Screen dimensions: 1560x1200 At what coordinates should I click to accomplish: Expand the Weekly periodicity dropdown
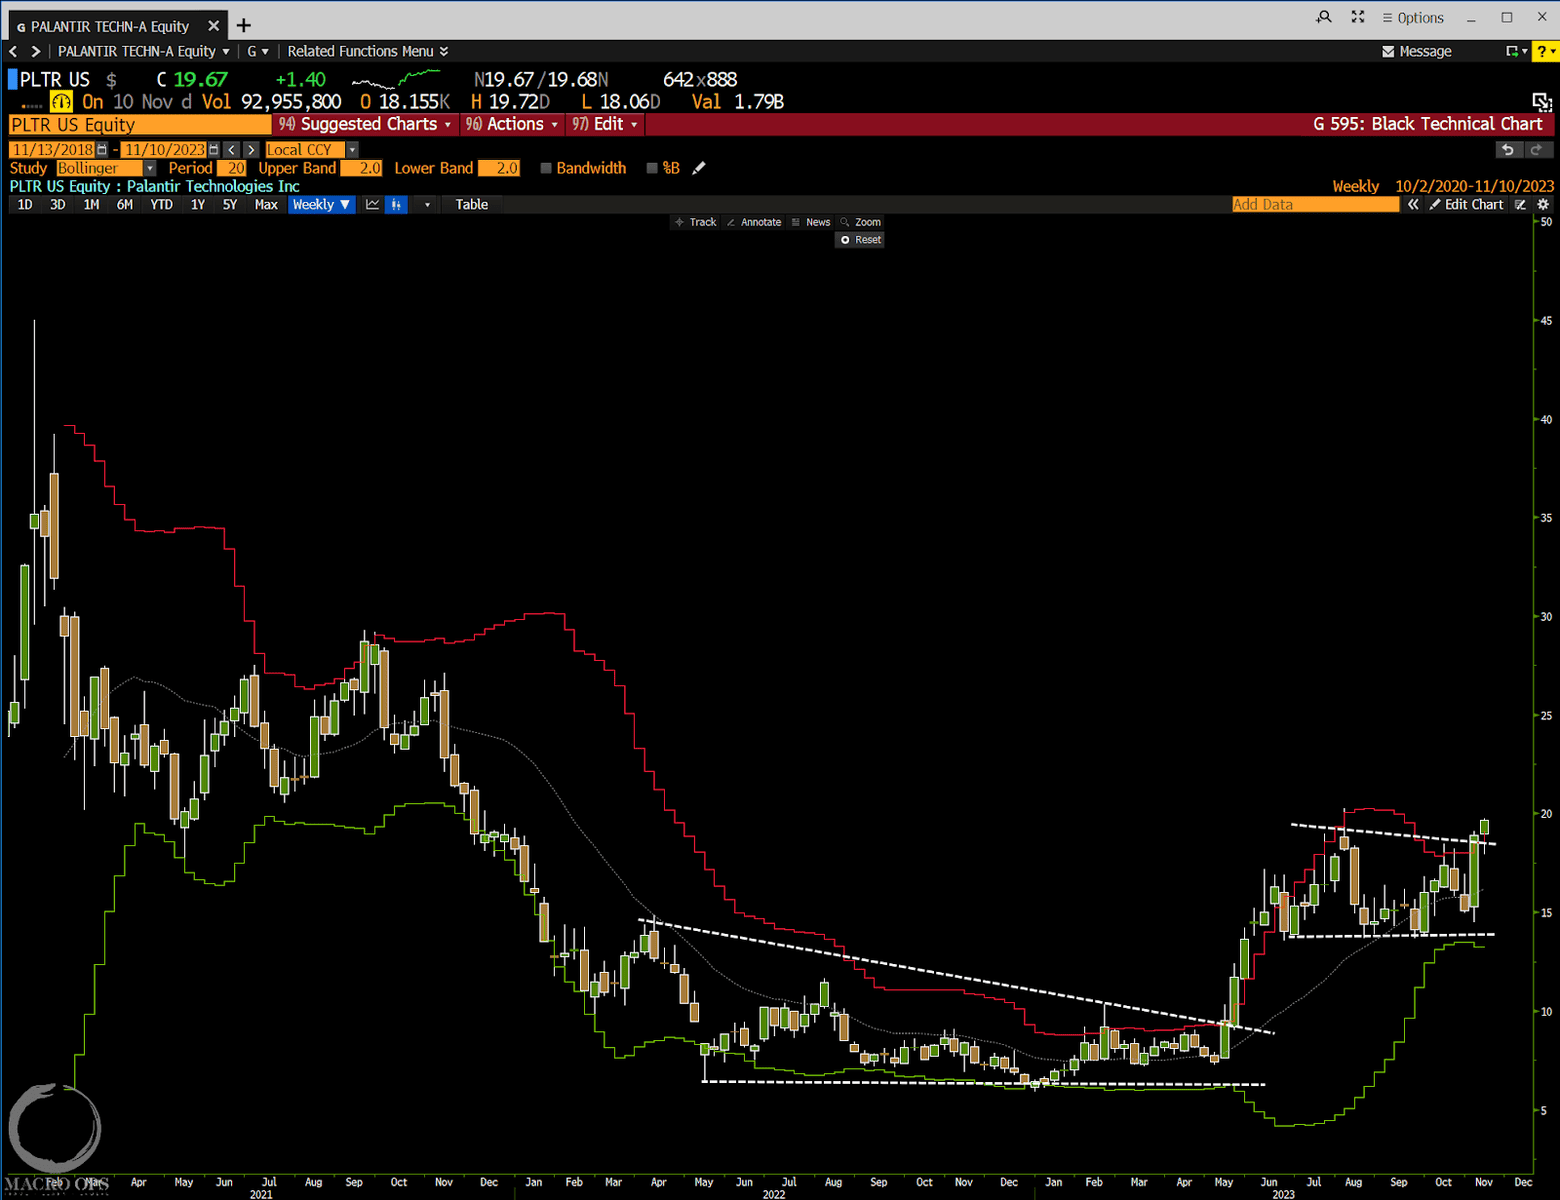pos(321,204)
